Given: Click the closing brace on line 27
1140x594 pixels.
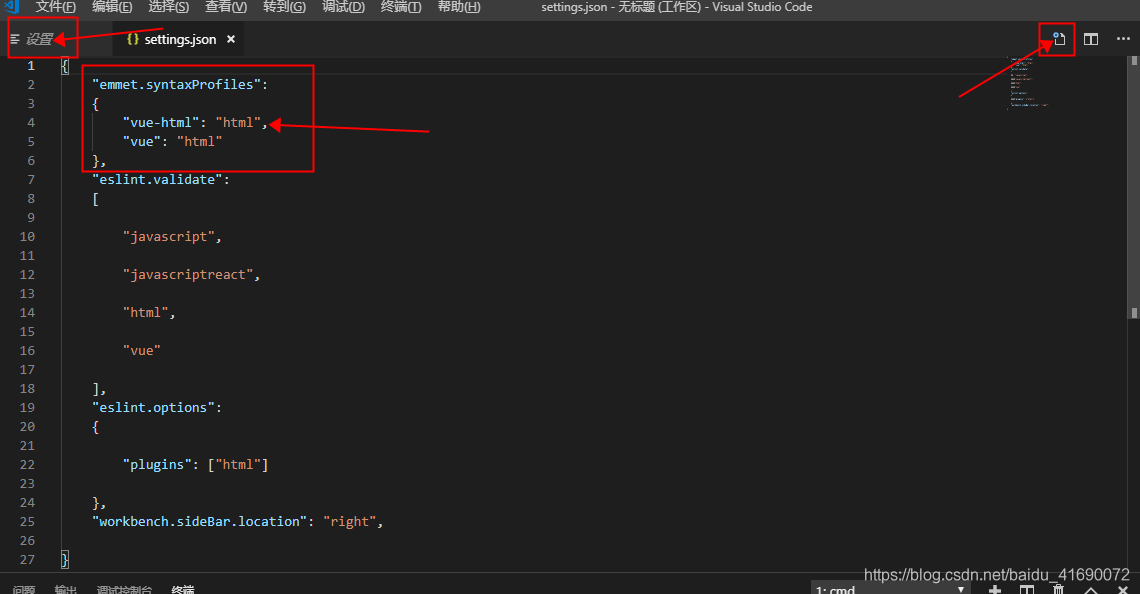Looking at the screenshot, I should [65, 559].
